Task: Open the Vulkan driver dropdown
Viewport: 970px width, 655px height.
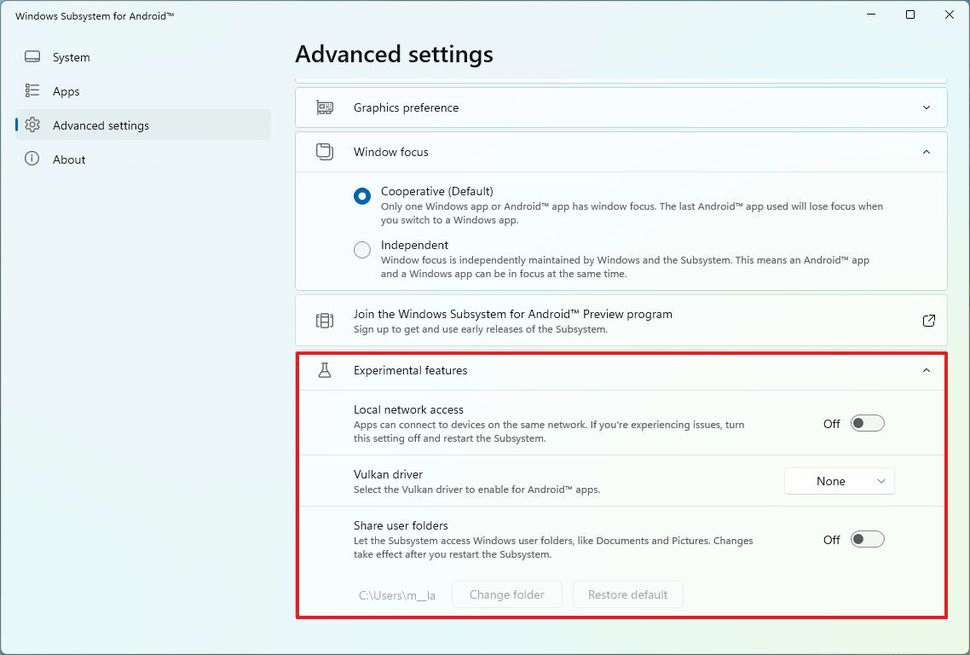Action: (839, 481)
